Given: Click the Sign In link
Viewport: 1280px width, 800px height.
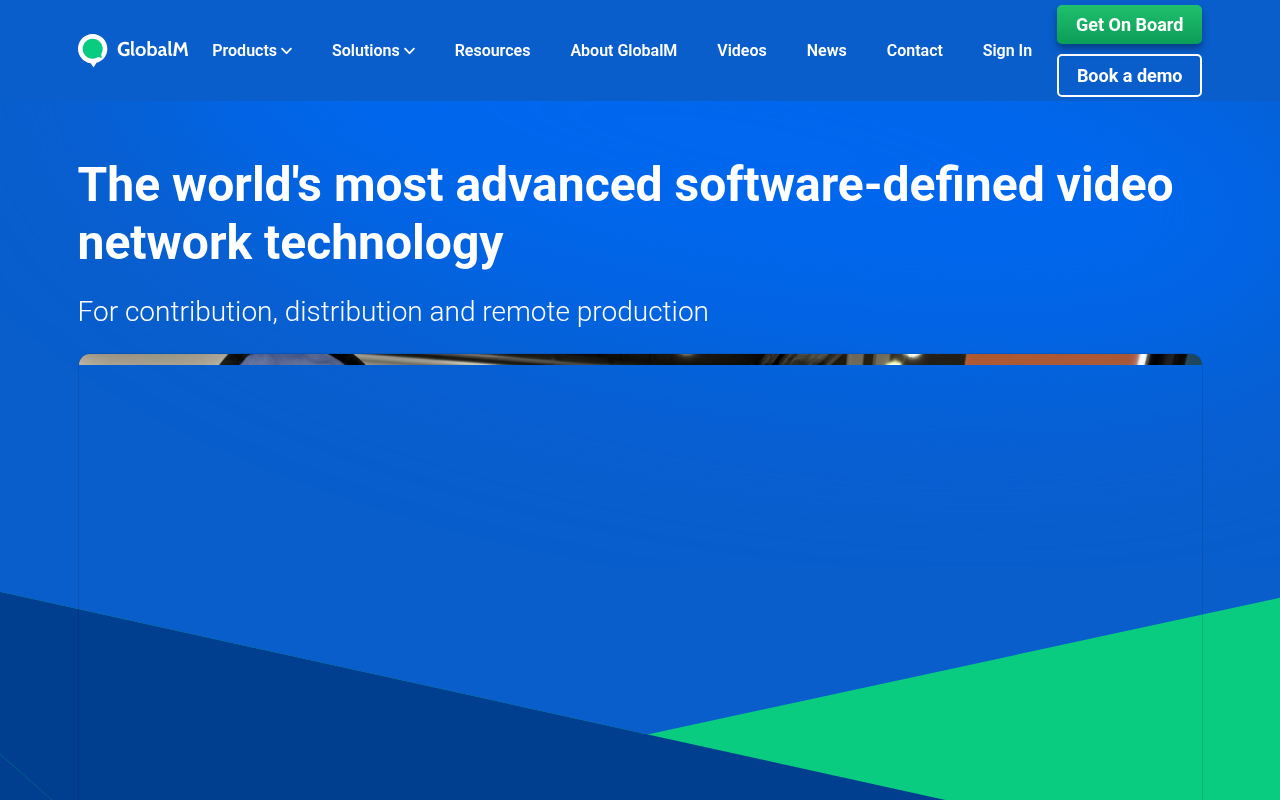Looking at the screenshot, I should click(1007, 50).
